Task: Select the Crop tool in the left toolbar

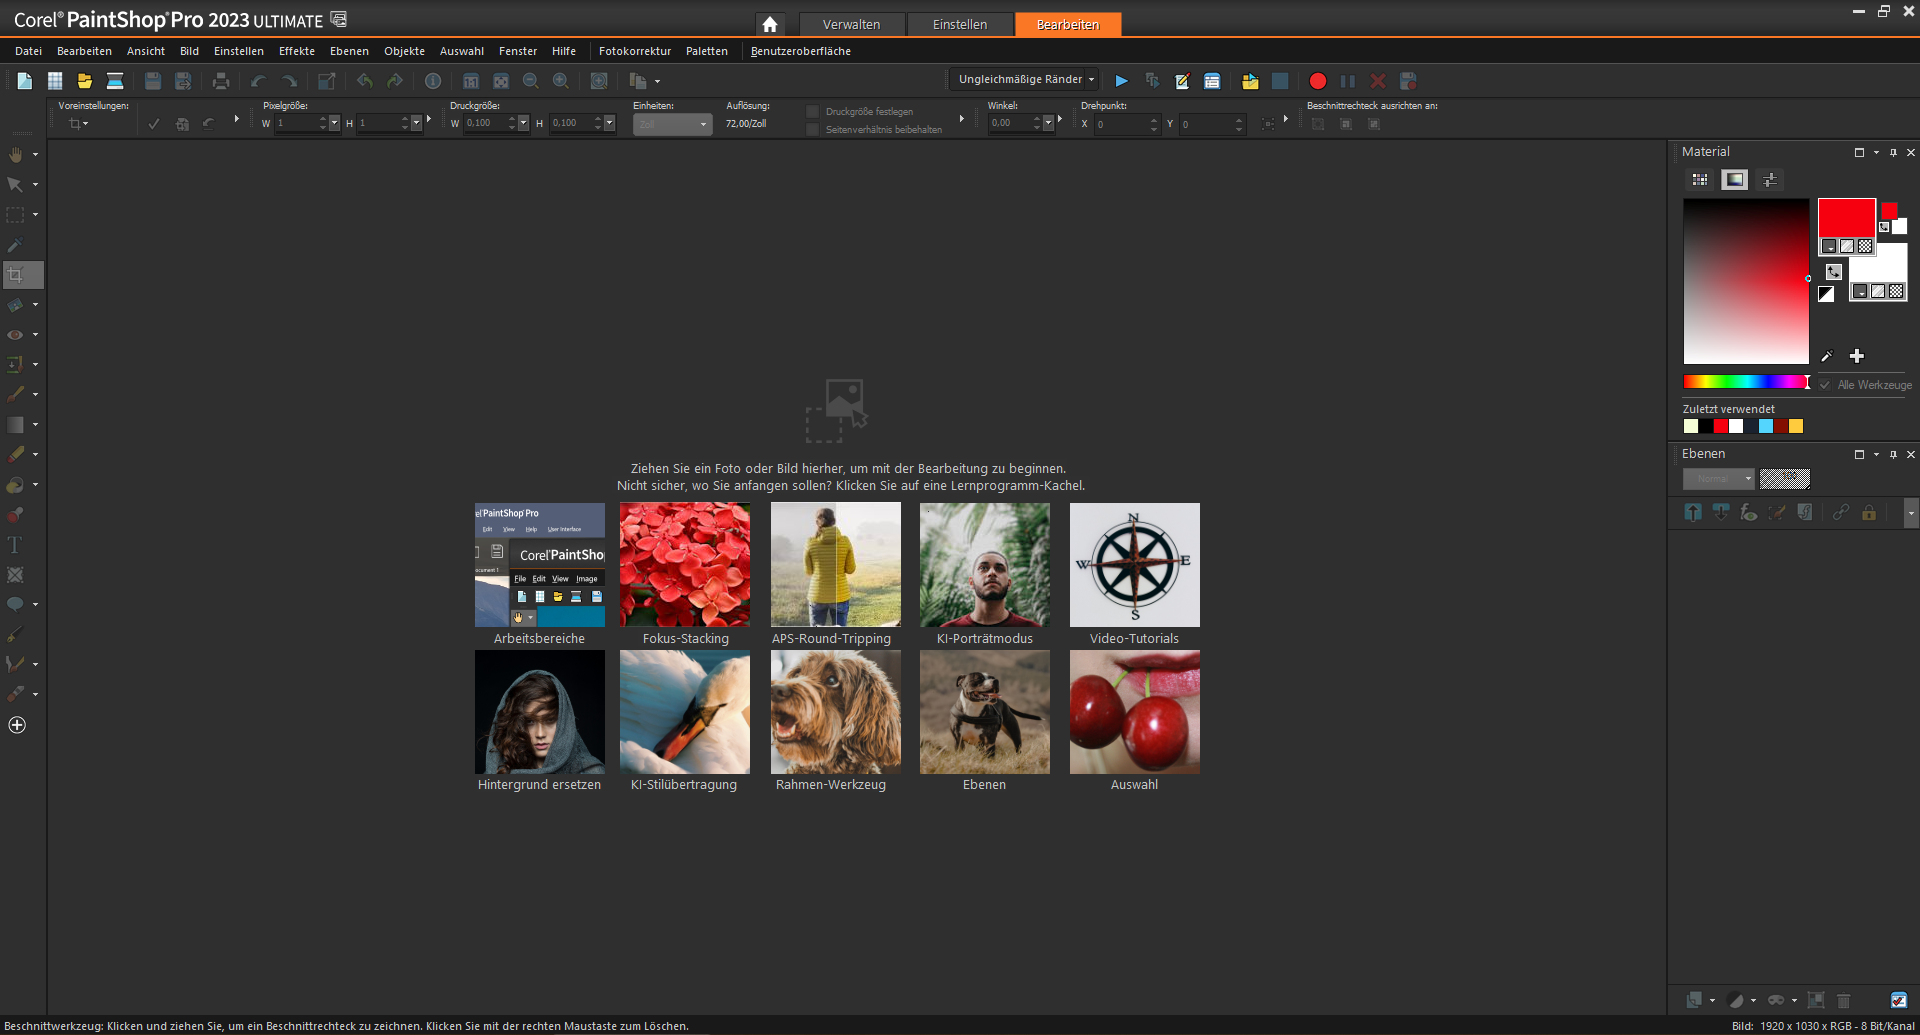Action: click(x=16, y=275)
